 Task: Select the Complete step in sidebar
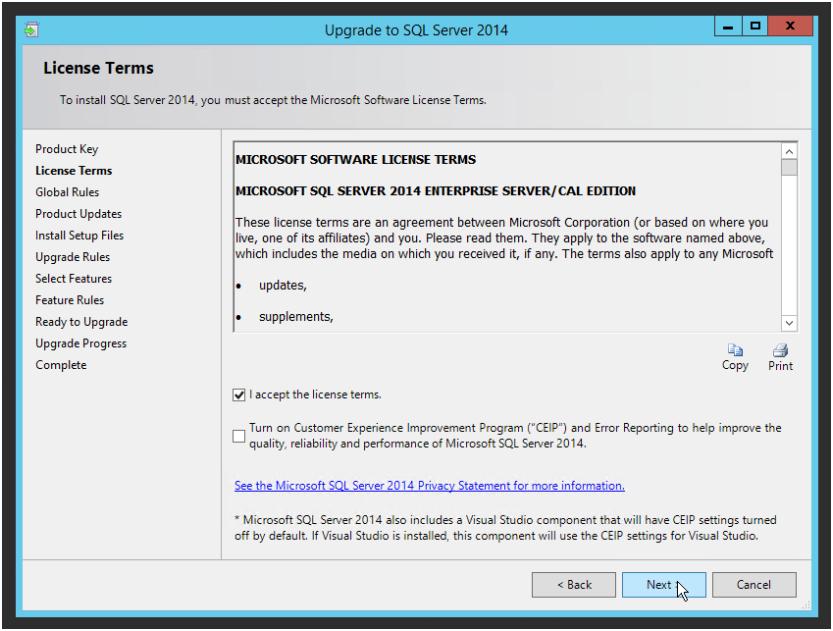[x=61, y=365]
